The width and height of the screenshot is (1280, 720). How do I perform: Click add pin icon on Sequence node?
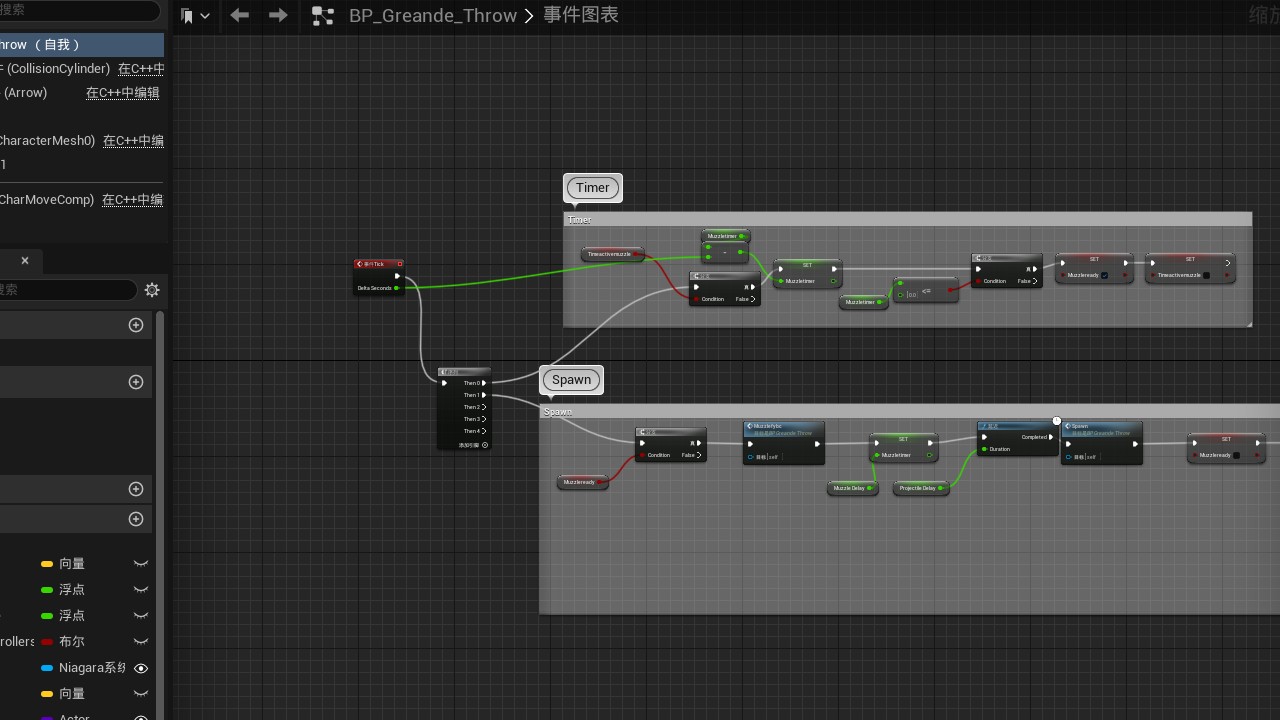485,445
